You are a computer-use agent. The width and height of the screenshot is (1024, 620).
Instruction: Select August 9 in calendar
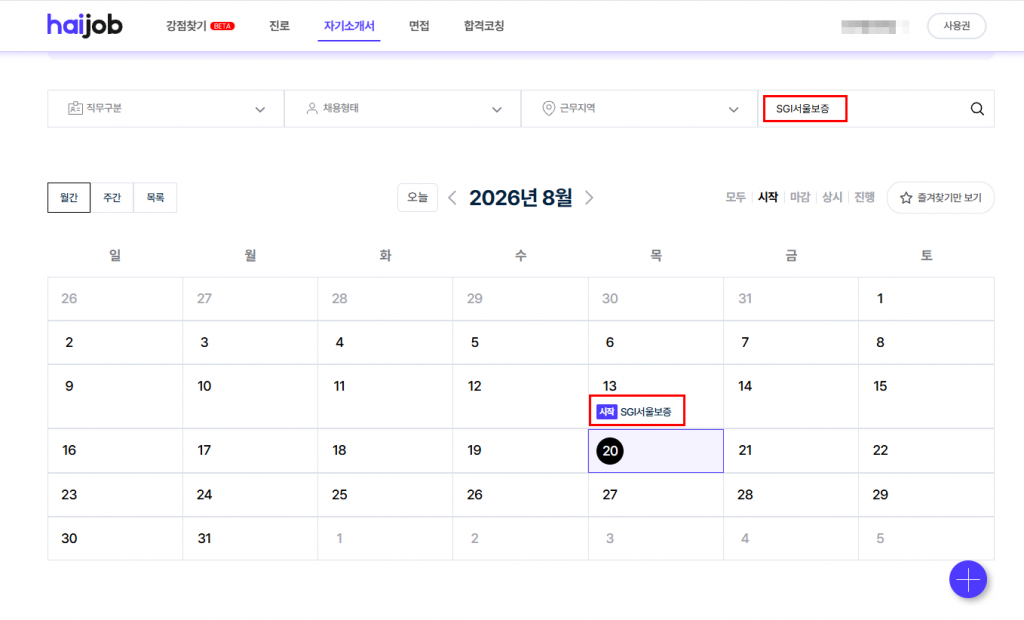click(115, 396)
